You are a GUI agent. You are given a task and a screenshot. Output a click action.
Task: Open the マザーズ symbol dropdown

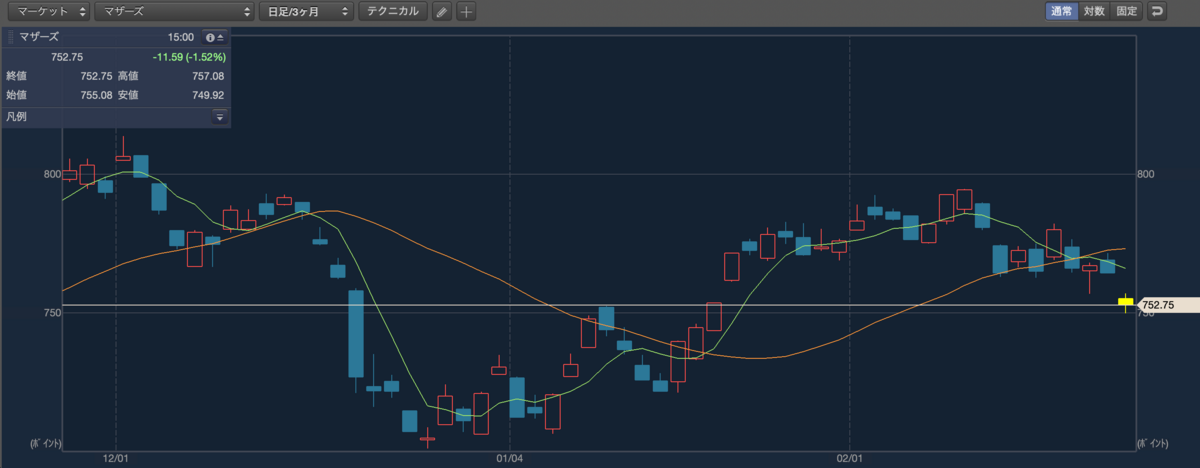(x=174, y=12)
